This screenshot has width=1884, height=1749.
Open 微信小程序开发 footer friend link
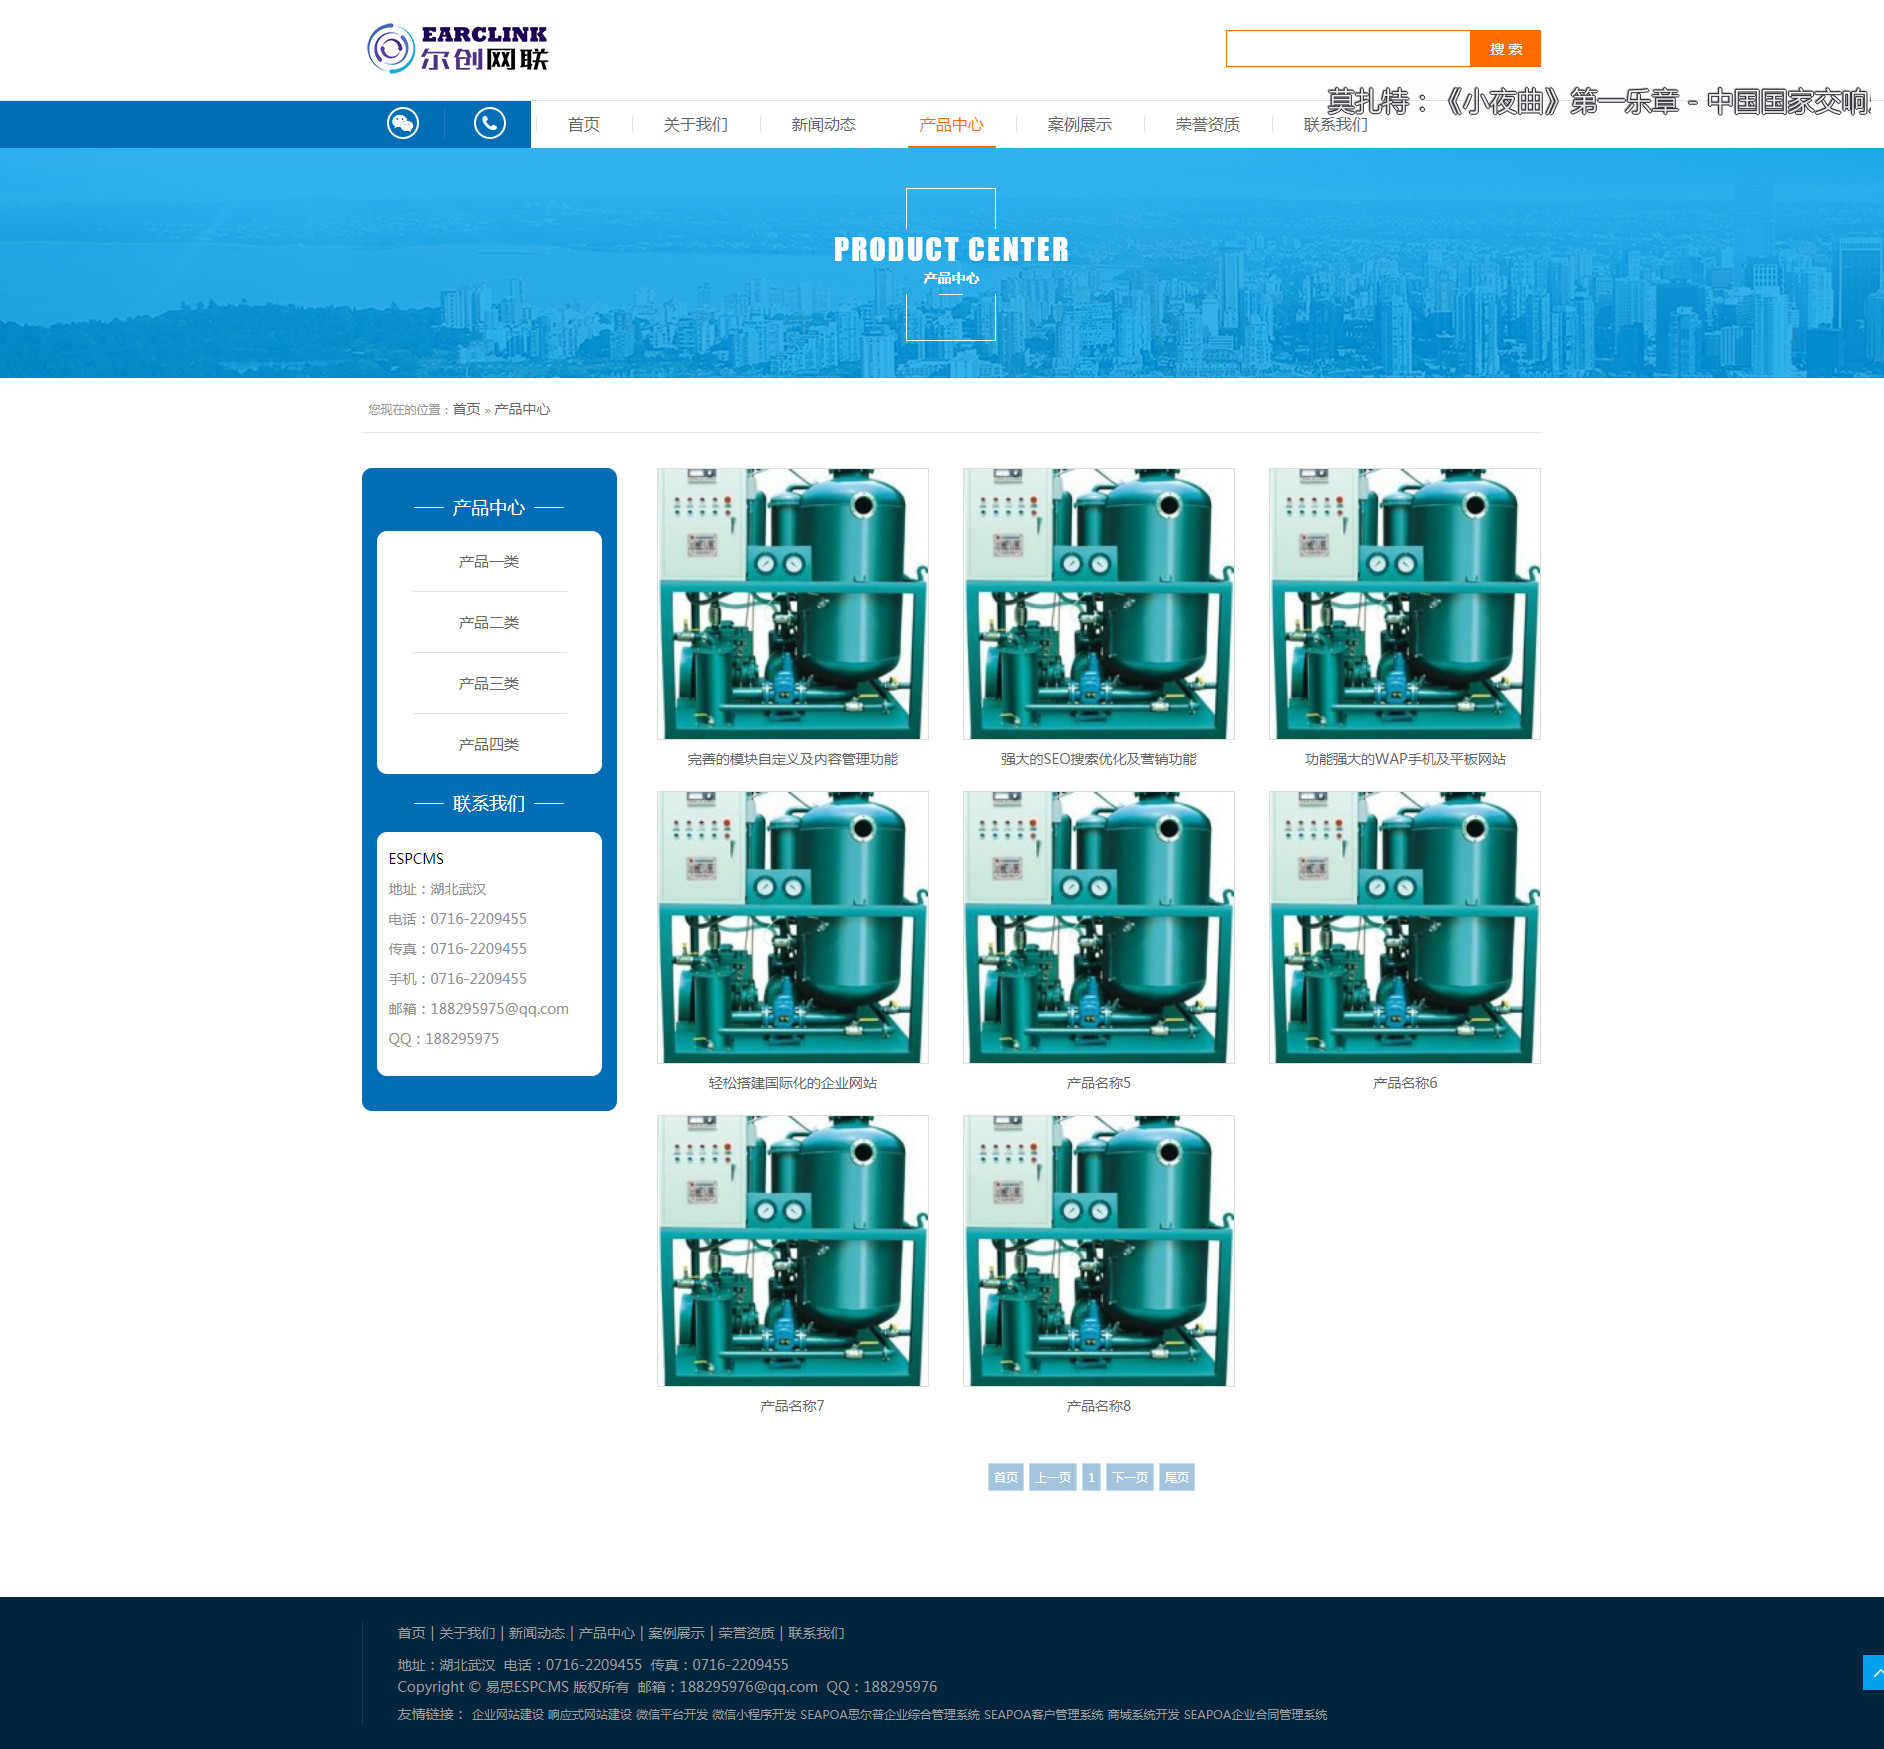click(x=753, y=1715)
